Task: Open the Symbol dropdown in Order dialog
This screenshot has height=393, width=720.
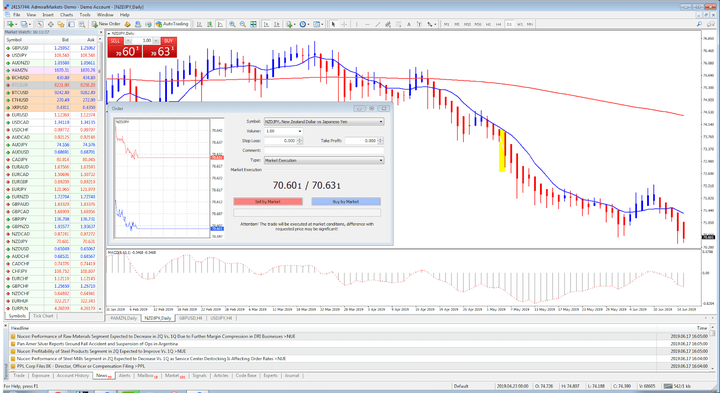Action: click(x=324, y=122)
